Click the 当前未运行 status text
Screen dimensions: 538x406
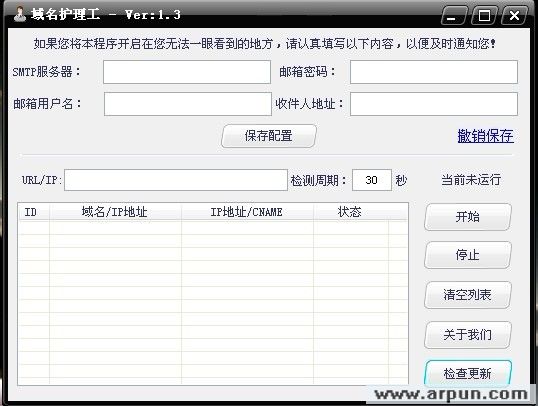point(471,179)
